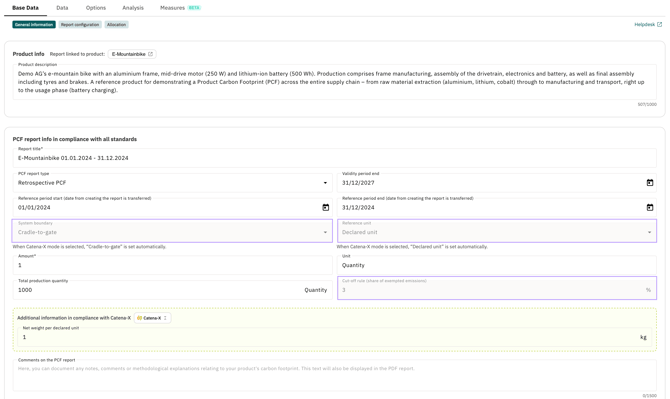Image resolution: width=670 pixels, height=399 pixels.
Task: Click the Report linked to product label
Action: pos(77,54)
